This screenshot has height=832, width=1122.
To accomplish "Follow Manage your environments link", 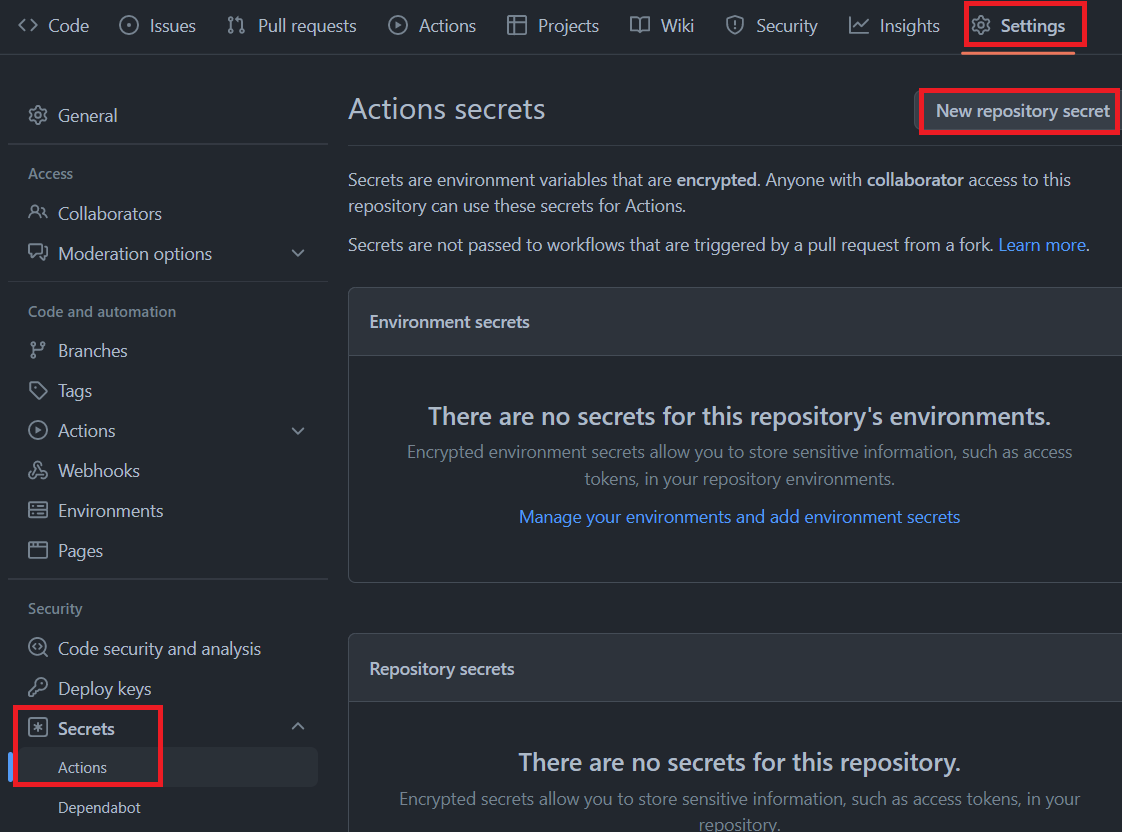I will pyautogui.click(x=739, y=517).
